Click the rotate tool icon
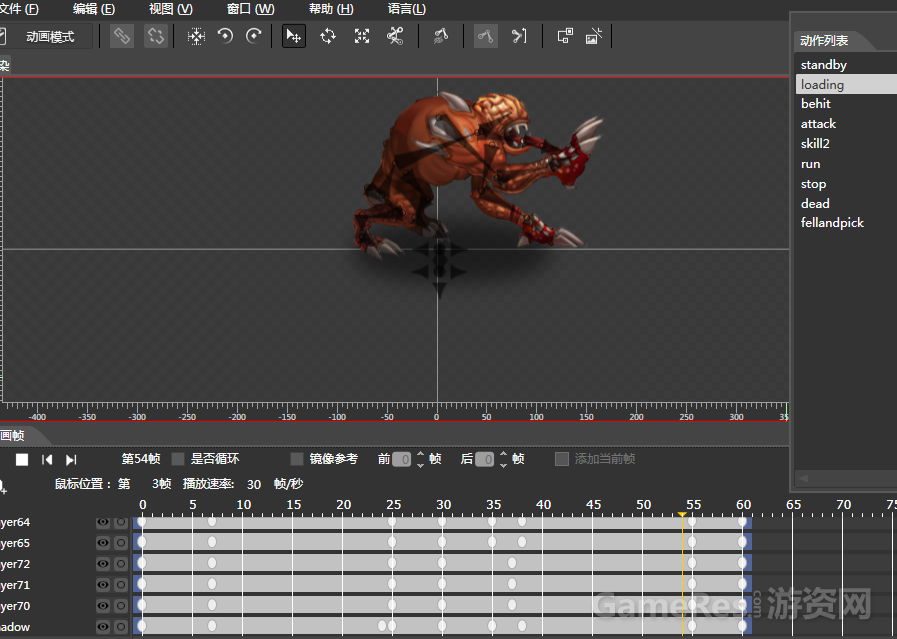 [328, 37]
